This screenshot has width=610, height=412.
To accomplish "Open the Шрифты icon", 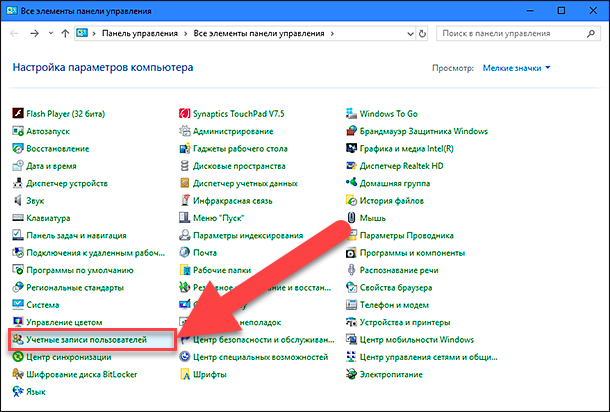I will [x=184, y=374].
